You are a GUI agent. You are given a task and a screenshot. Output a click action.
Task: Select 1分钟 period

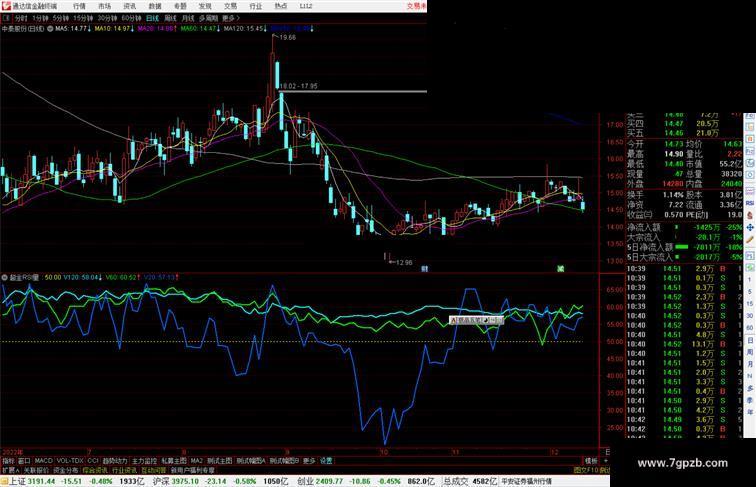tap(40, 18)
